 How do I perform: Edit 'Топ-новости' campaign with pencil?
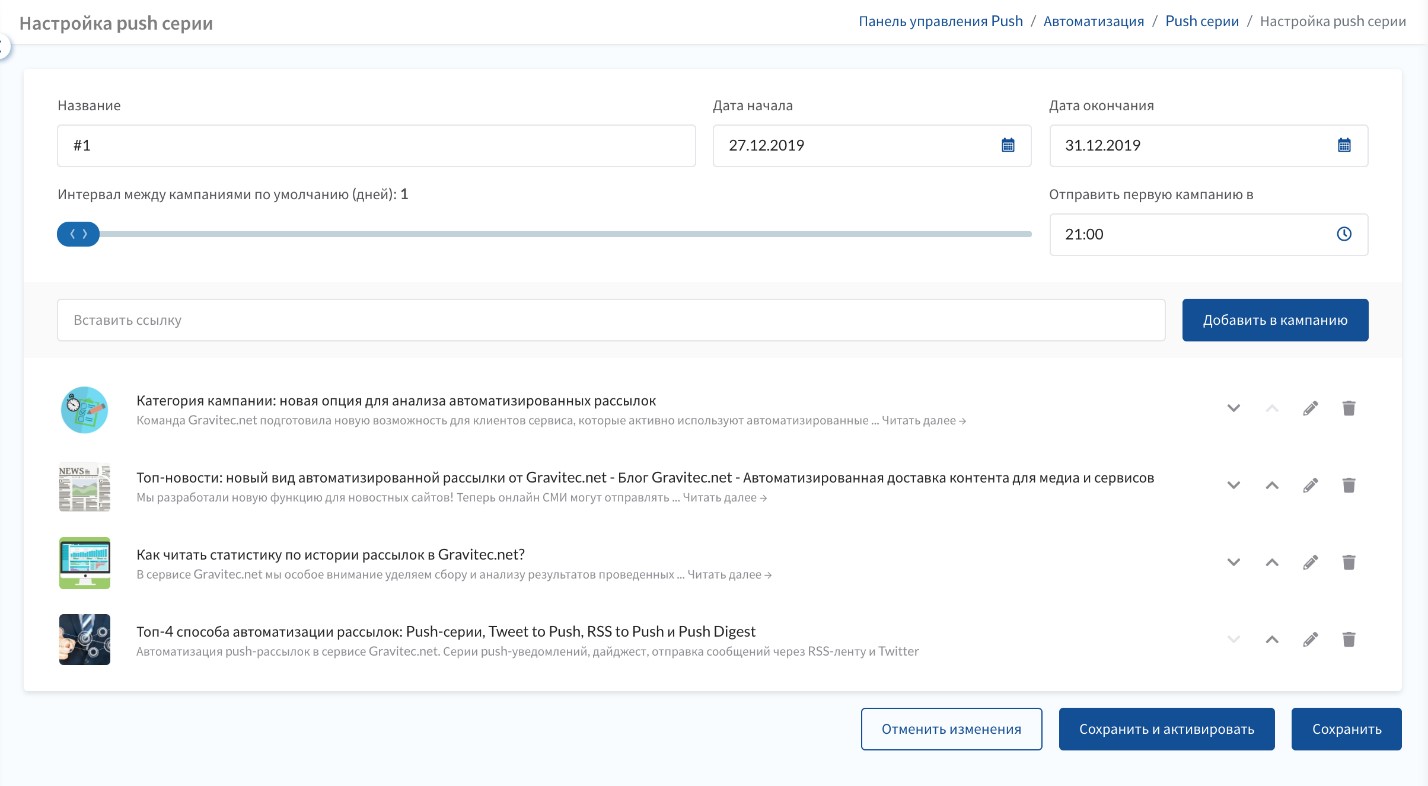[x=1310, y=485]
